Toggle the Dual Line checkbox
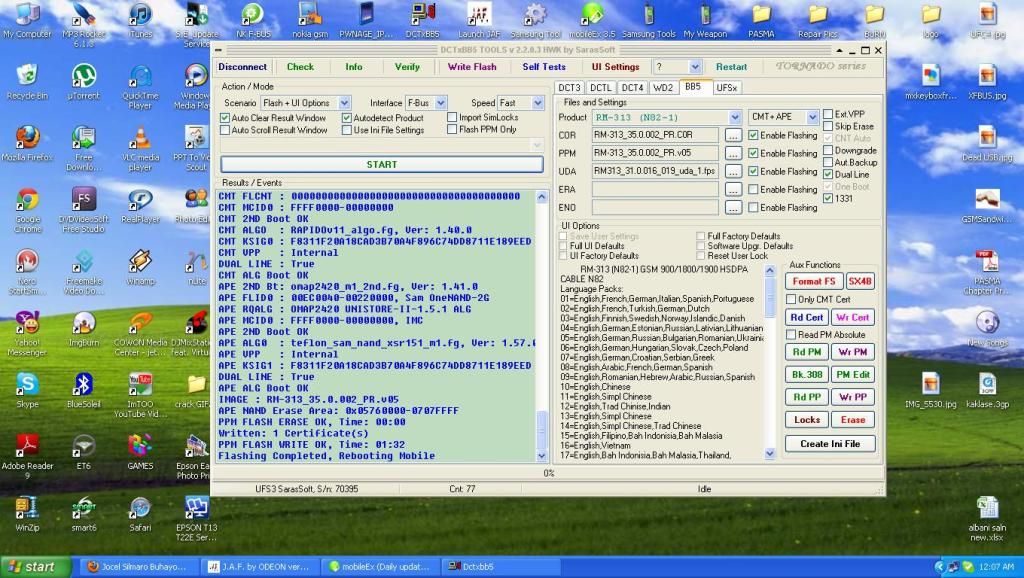The height and width of the screenshot is (578, 1024). click(827, 175)
